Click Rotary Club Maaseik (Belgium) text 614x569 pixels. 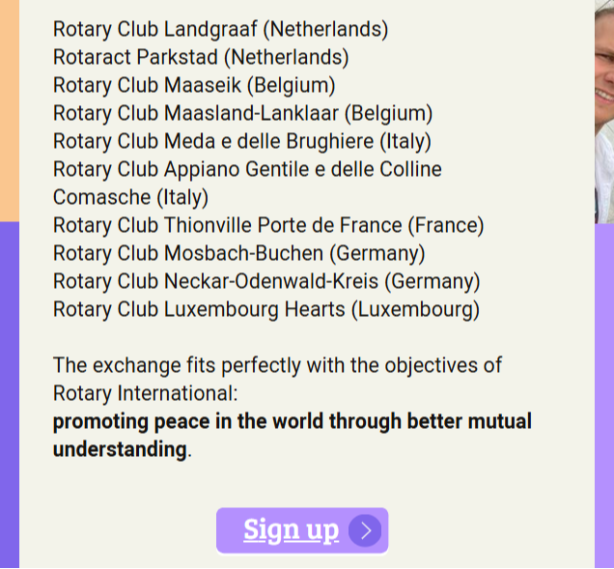tap(194, 85)
